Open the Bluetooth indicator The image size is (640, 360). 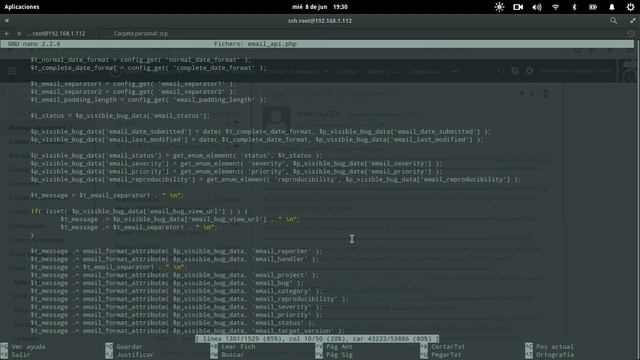574,7
